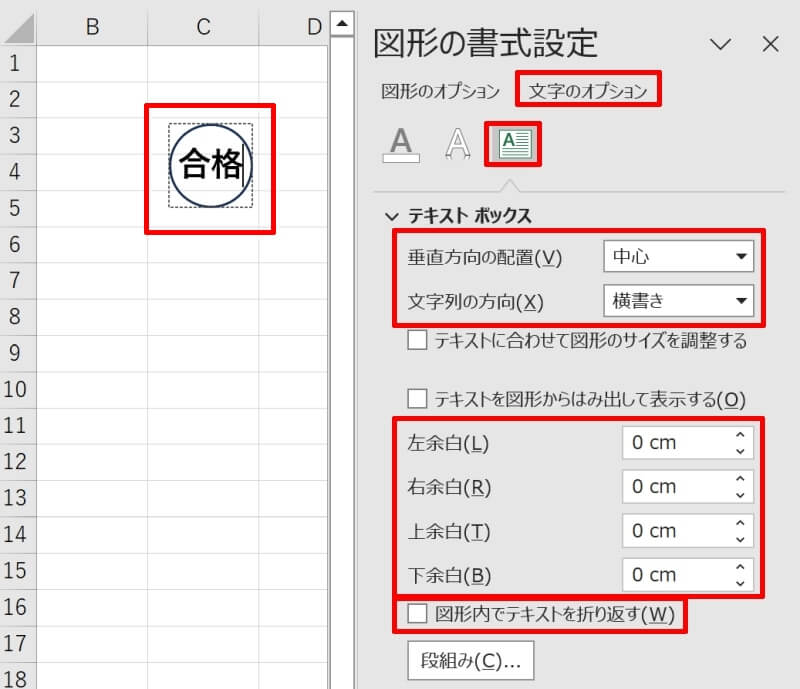Click inside the 右余白 value field

click(x=670, y=486)
